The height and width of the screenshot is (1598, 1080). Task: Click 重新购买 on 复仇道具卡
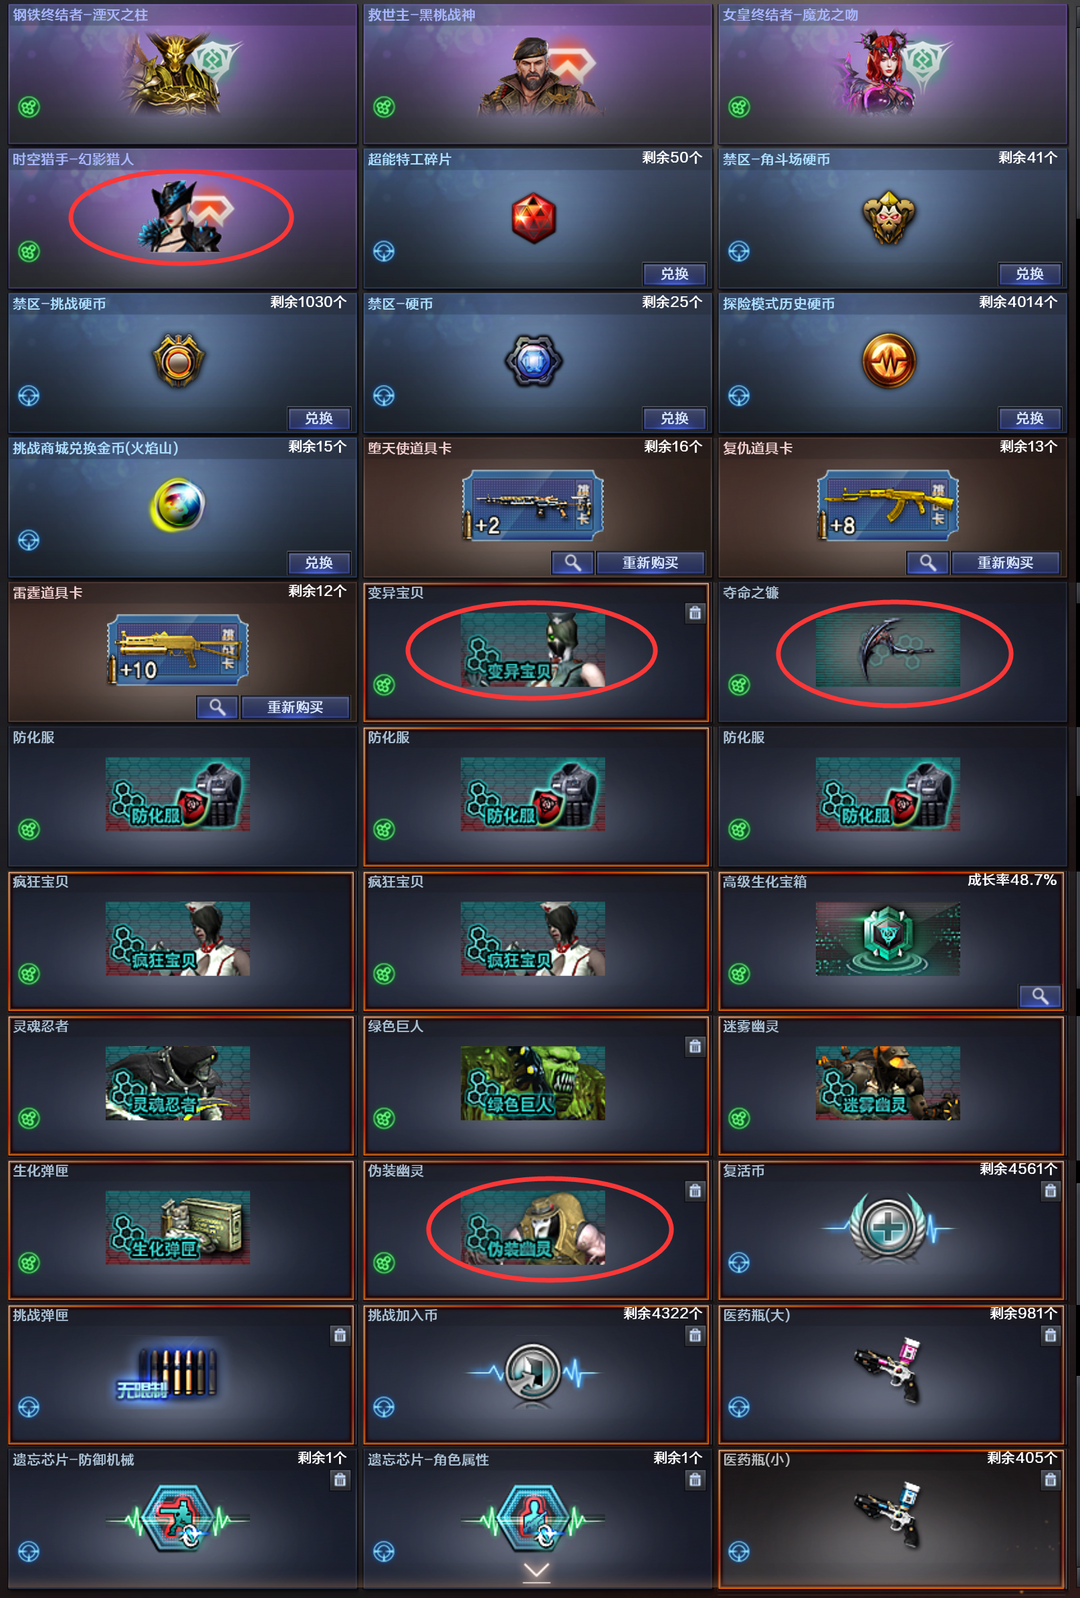click(1005, 563)
